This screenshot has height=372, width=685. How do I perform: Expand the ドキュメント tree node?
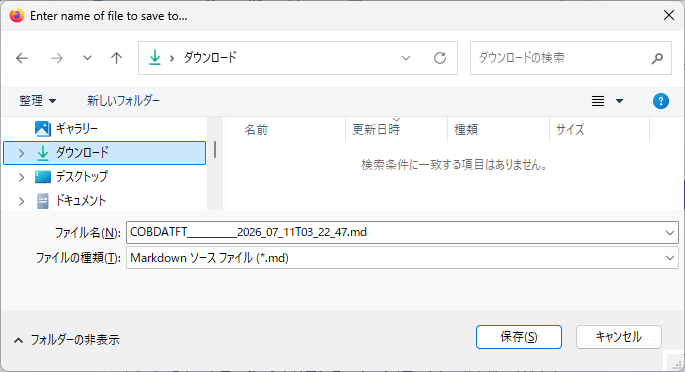click(x=21, y=201)
